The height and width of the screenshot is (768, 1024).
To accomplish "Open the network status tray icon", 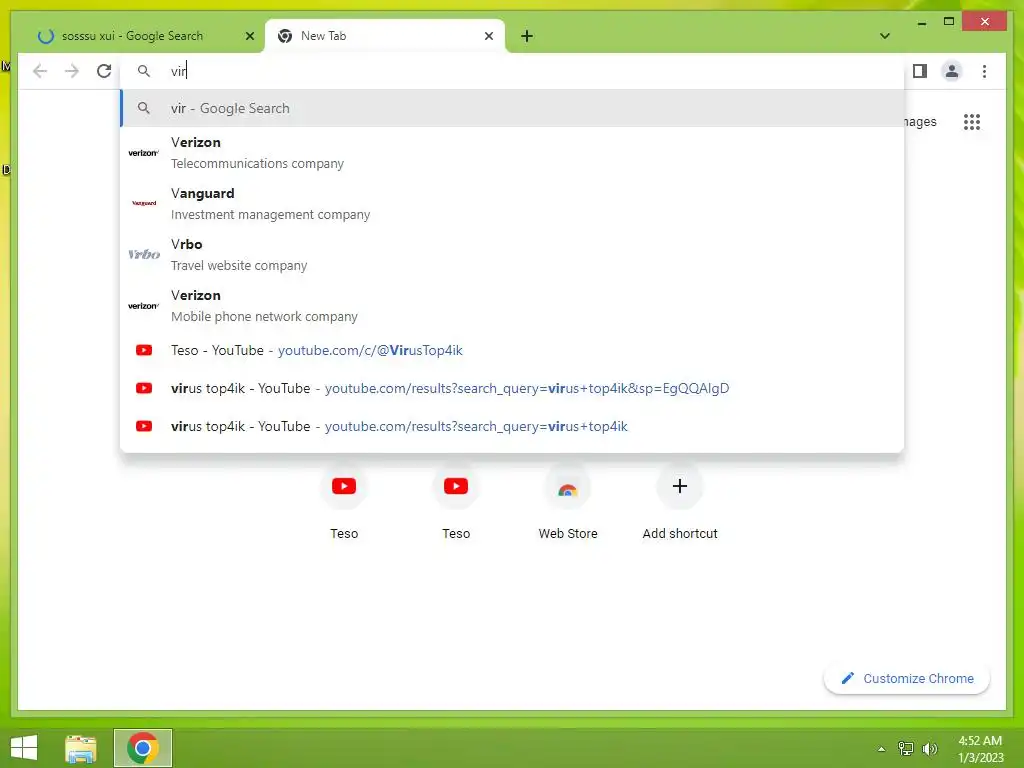I will [905, 749].
